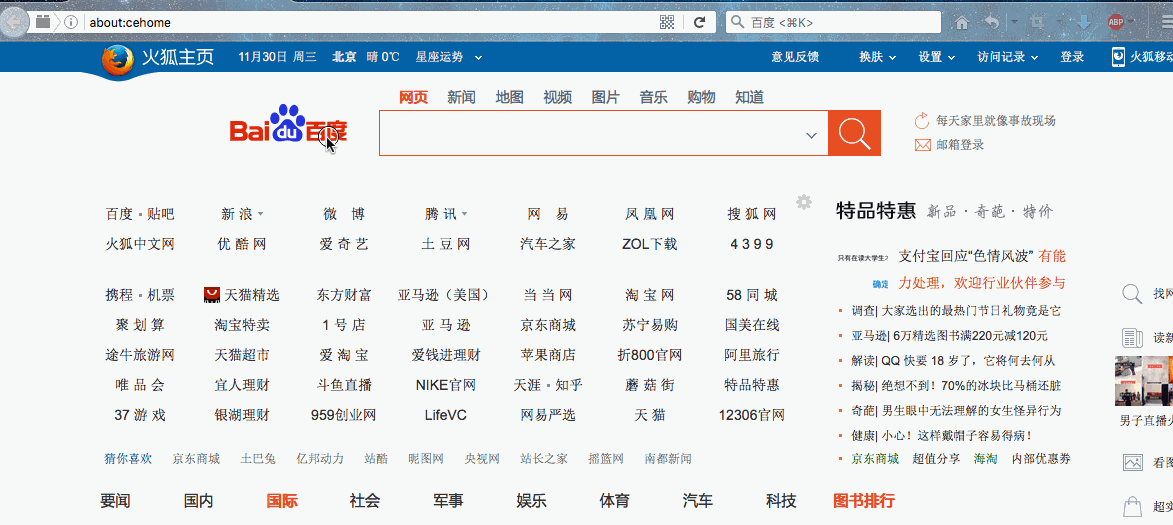This screenshot has height=525, width=1173.
Task: Click headline 健康| 小心！这样戴帽子容易得病！
Action: click(x=942, y=435)
